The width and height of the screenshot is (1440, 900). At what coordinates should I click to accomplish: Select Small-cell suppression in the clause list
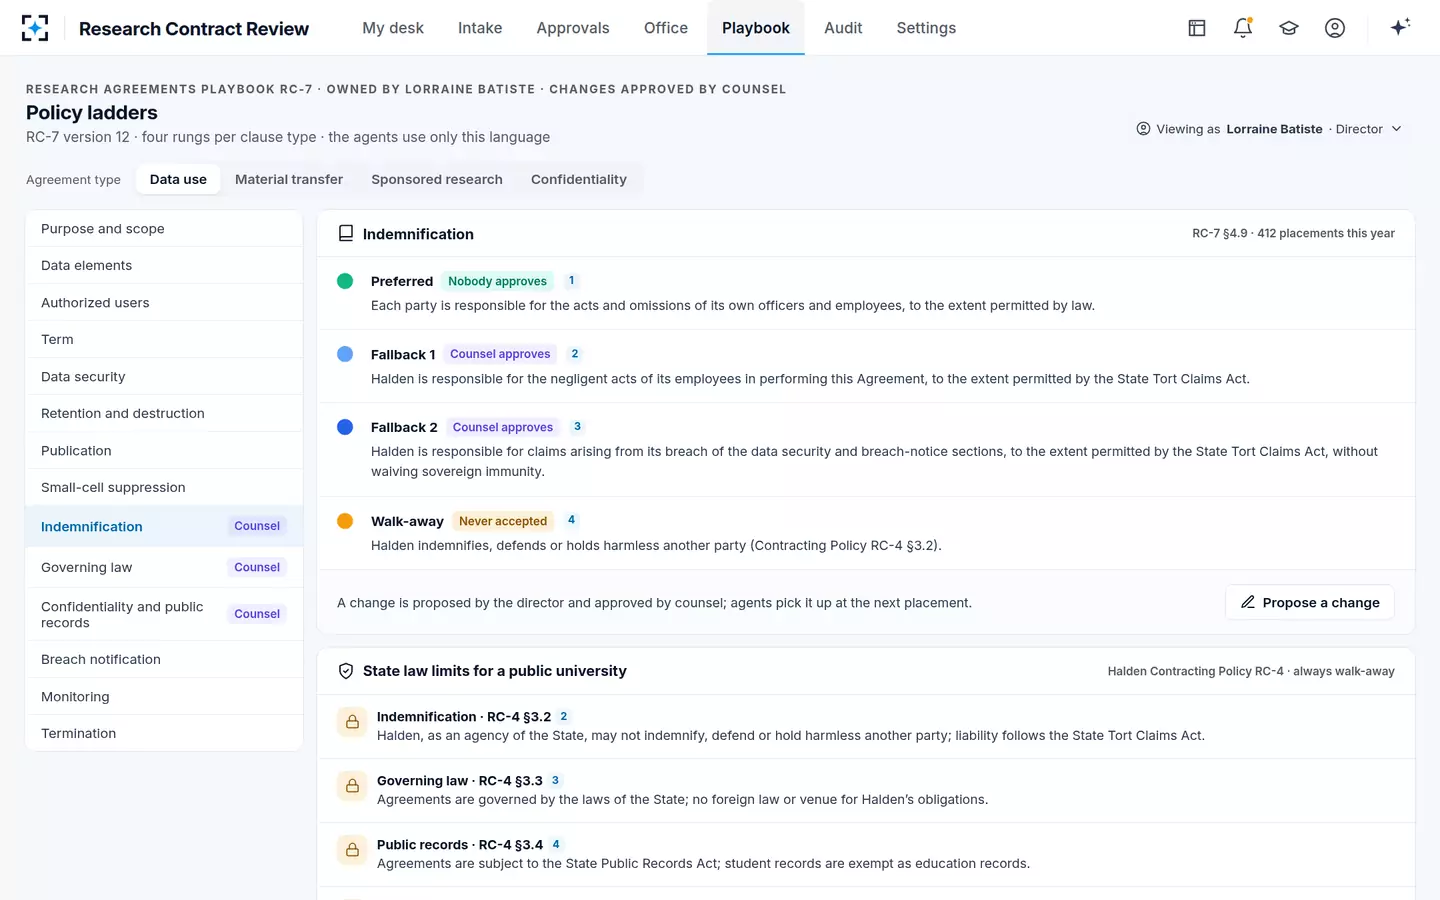coord(164,488)
